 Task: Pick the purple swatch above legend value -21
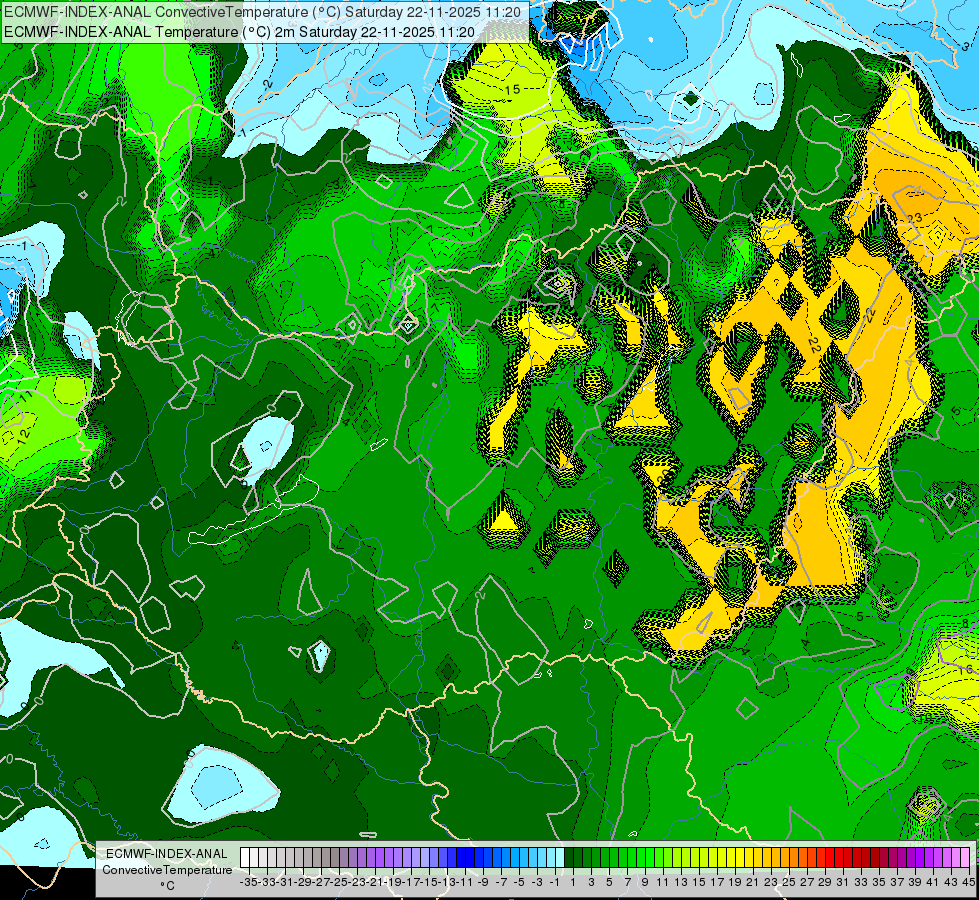[370, 858]
